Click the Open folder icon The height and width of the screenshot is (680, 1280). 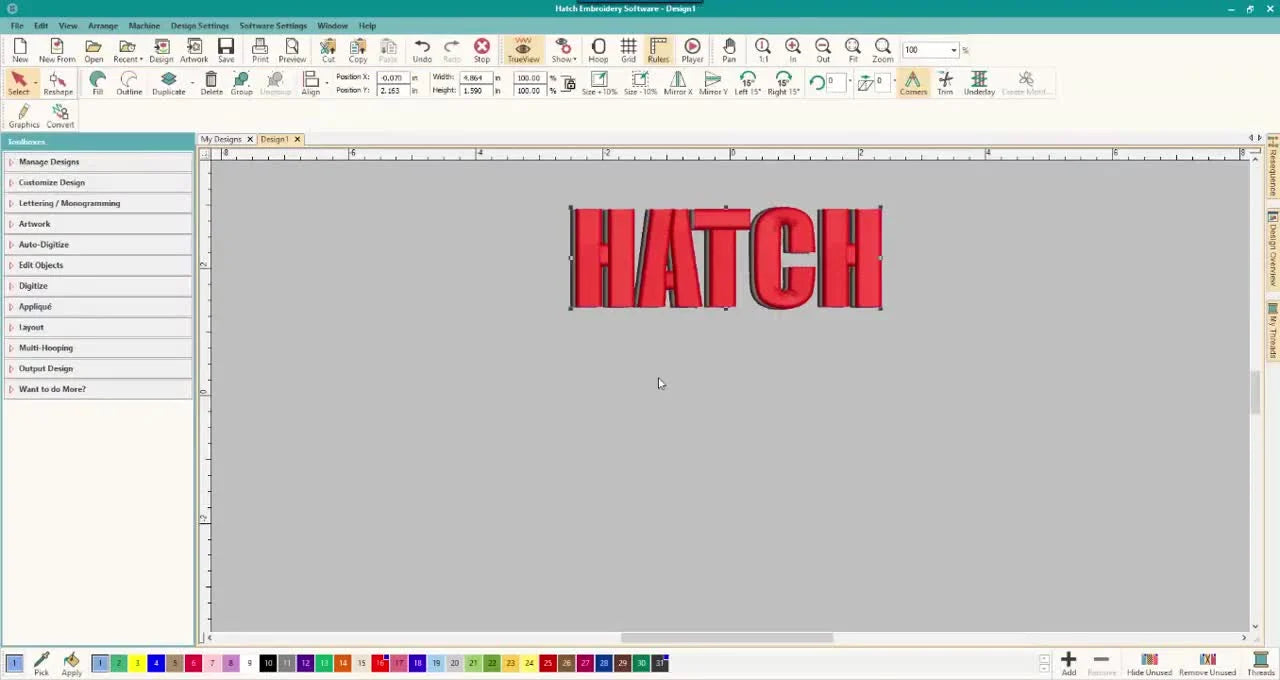pyautogui.click(x=93, y=50)
